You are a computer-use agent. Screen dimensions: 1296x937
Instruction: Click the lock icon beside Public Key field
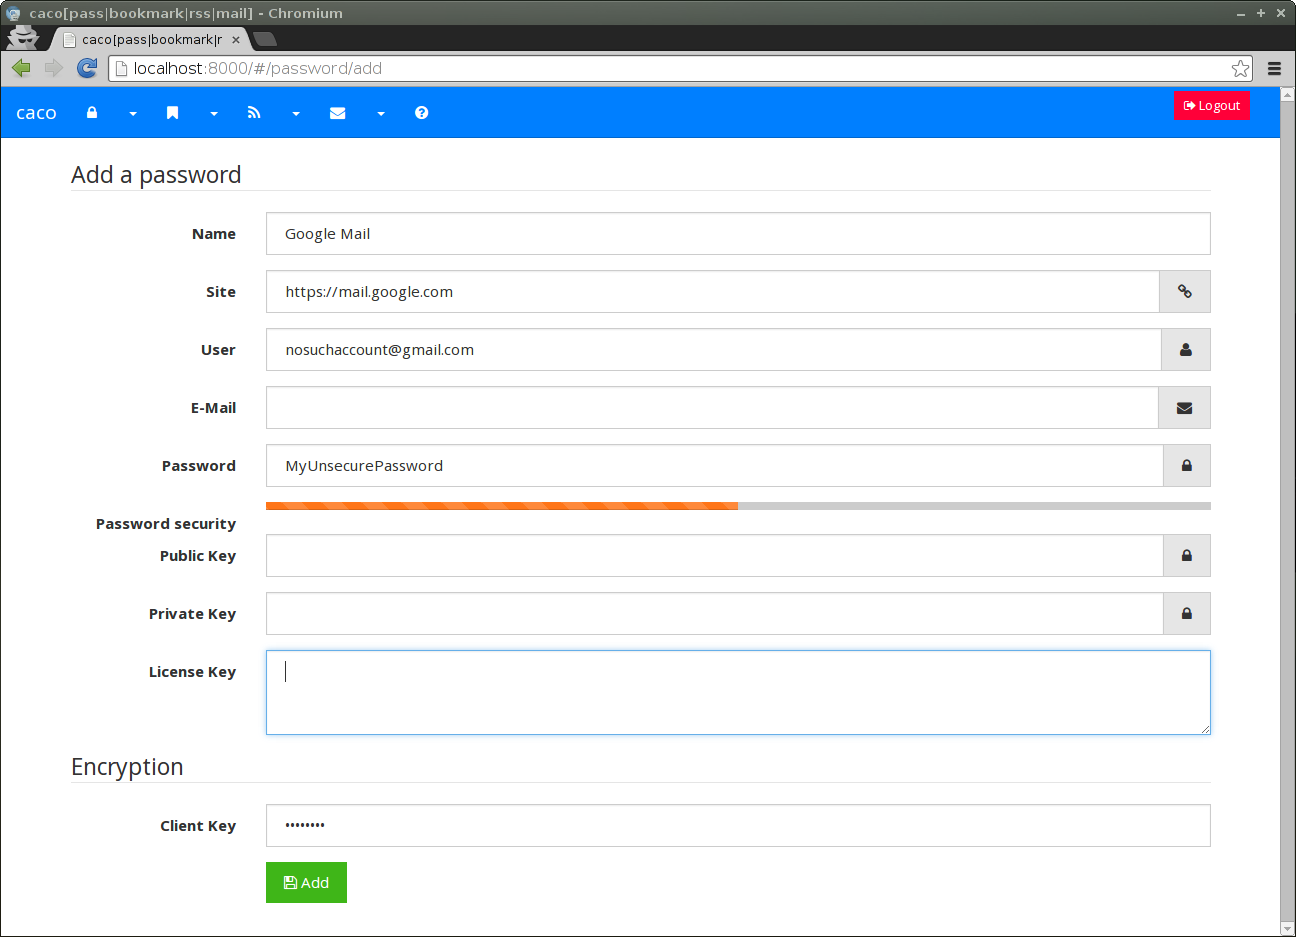coord(1187,555)
